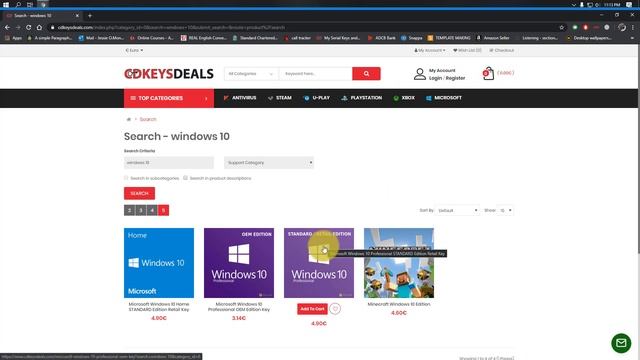The height and width of the screenshot is (360, 640).
Task: Click Login link under My Account
Action: pyautogui.click(x=435, y=78)
